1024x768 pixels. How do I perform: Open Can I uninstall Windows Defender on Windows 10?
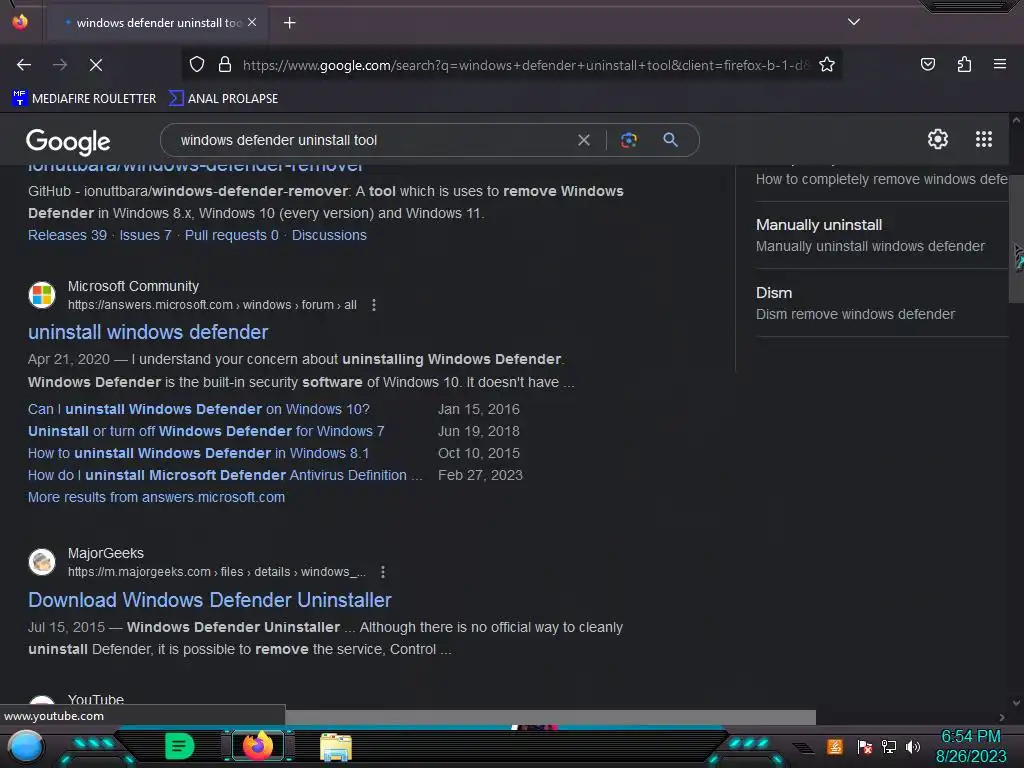[199, 409]
